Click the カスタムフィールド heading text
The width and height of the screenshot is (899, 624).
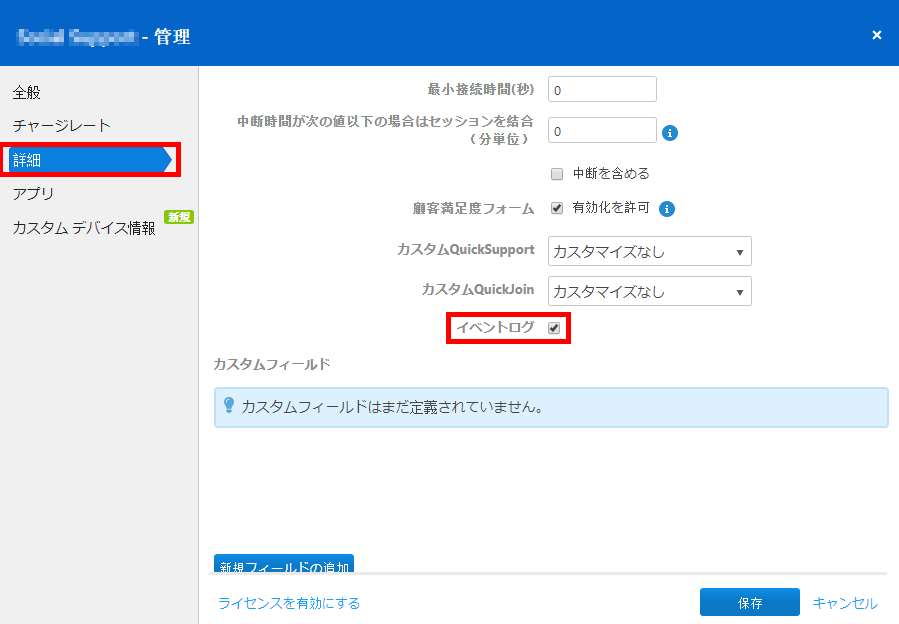click(272, 364)
